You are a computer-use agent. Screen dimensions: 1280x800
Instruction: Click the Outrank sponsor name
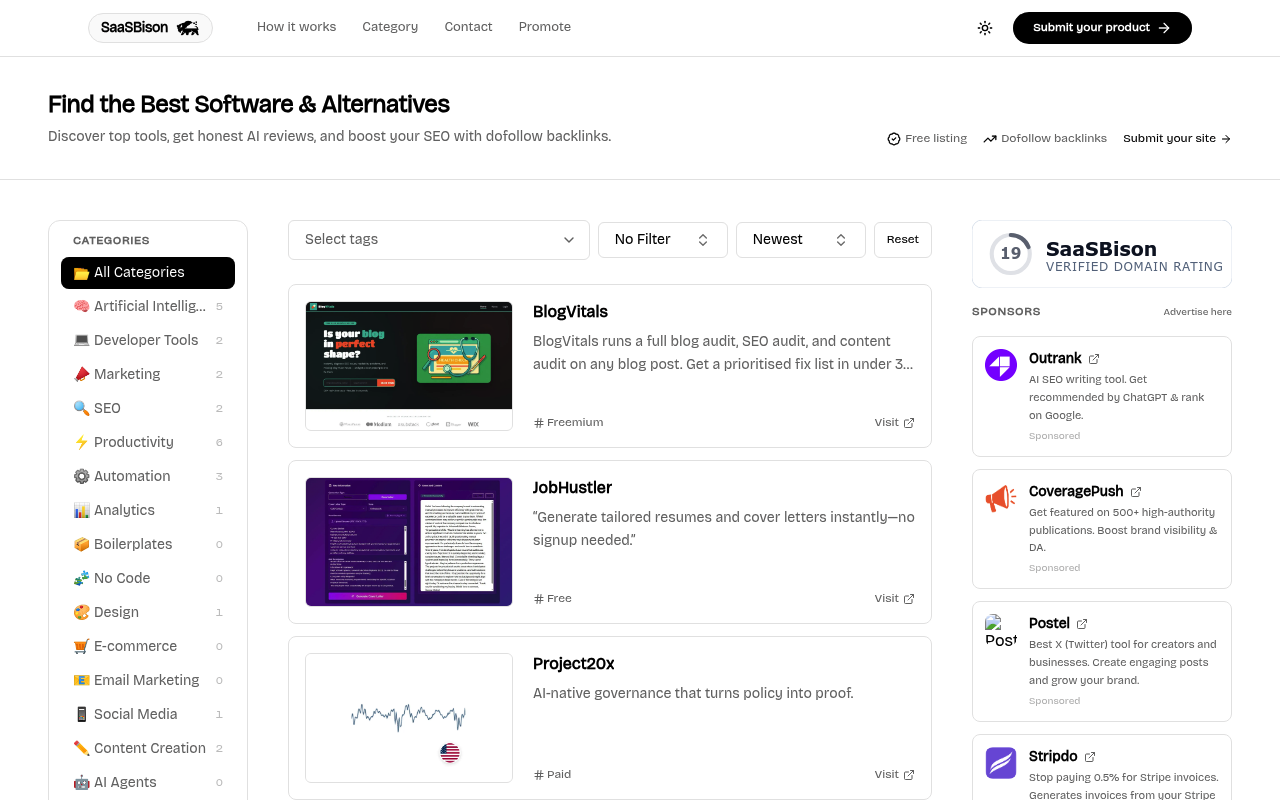[x=1055, y=359]
